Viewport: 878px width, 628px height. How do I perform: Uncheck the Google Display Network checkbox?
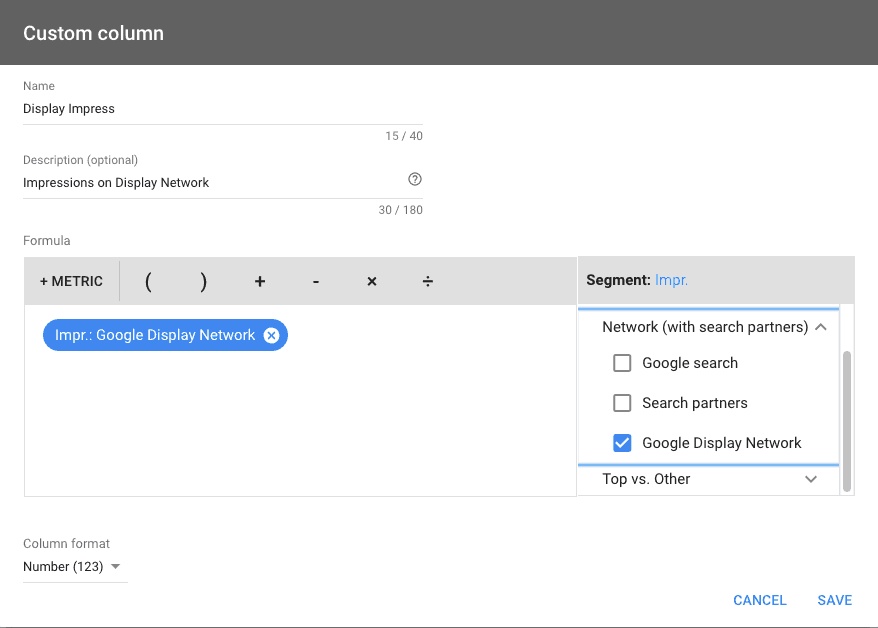tap(622, 443)
